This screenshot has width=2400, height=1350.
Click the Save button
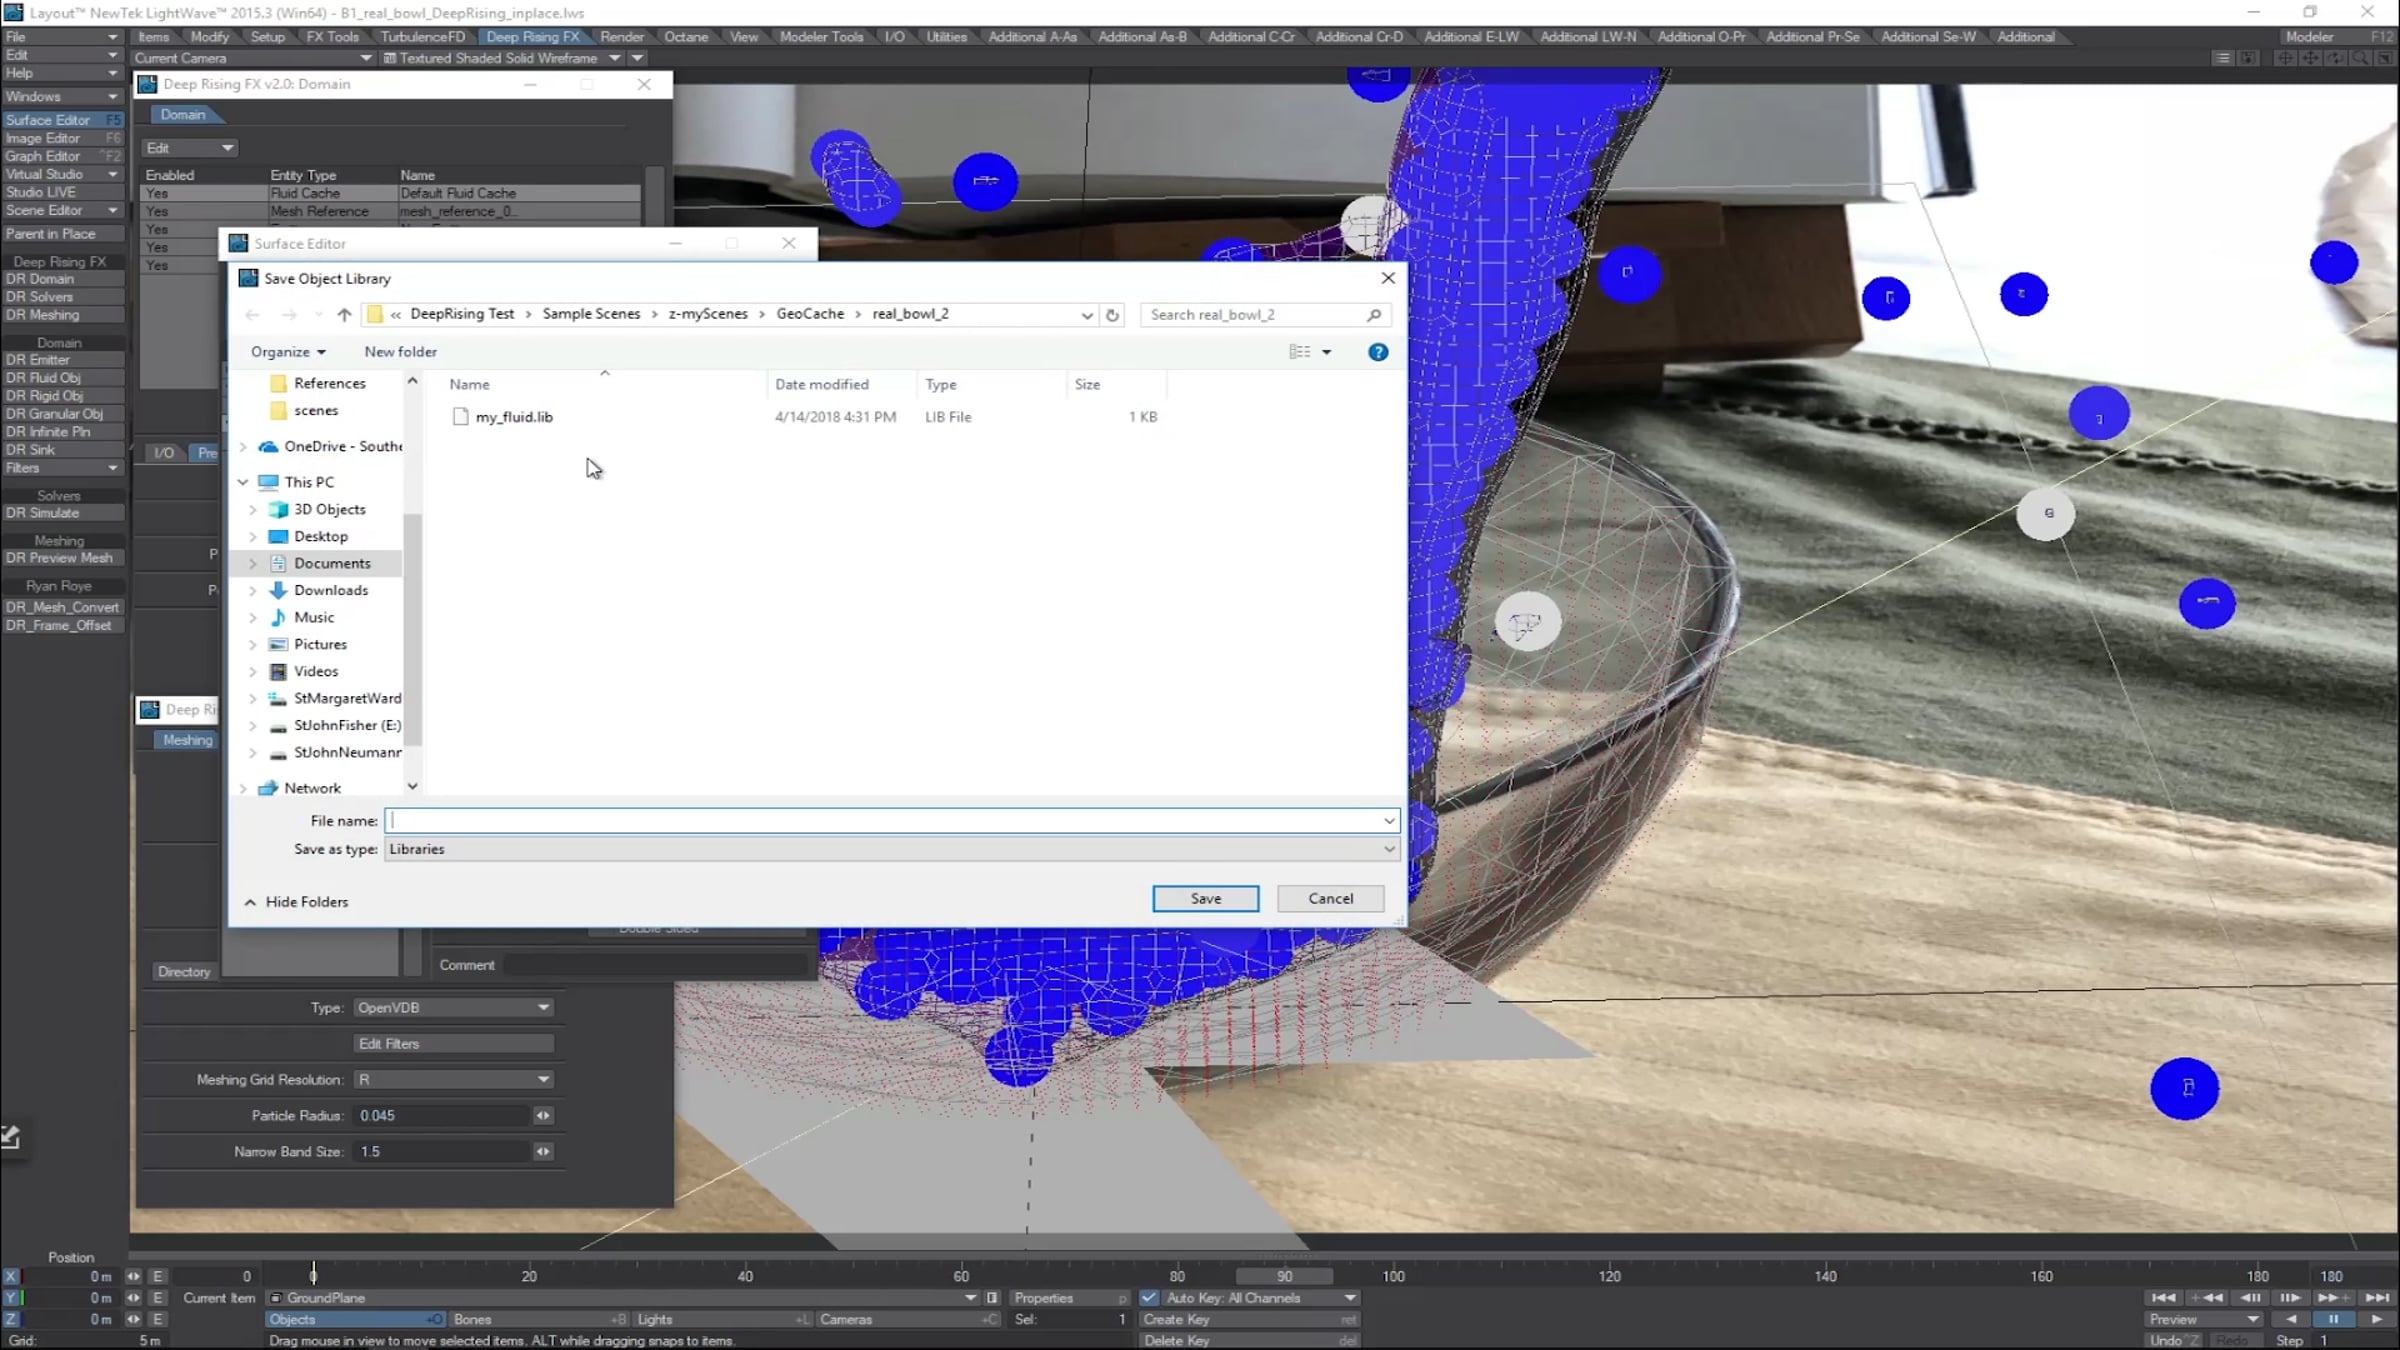(x=1205, y=899)
